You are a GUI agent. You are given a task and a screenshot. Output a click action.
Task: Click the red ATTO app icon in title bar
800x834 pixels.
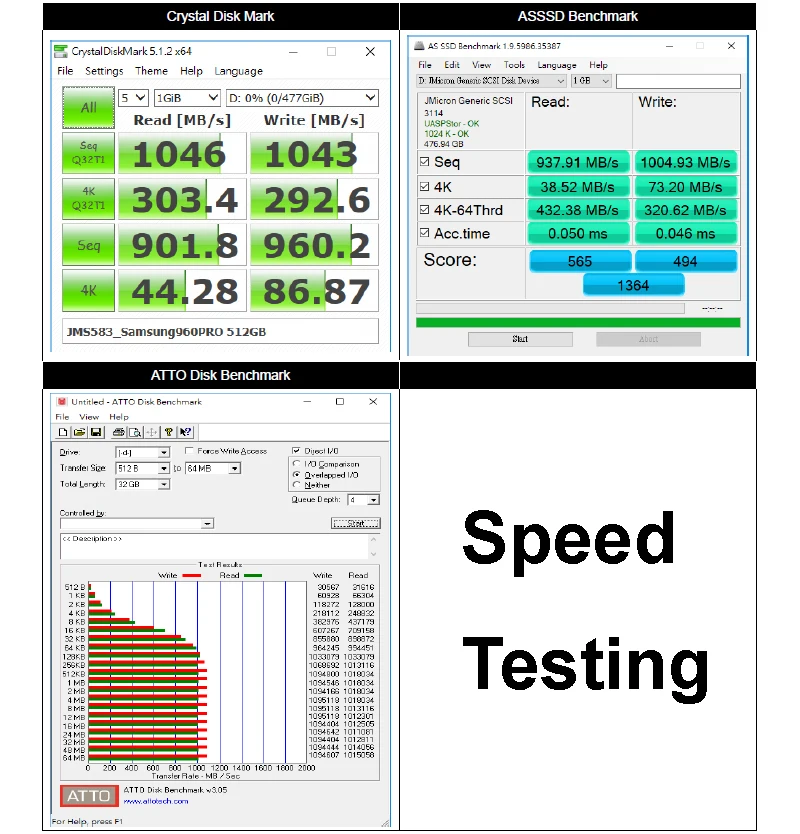(62, 402)
